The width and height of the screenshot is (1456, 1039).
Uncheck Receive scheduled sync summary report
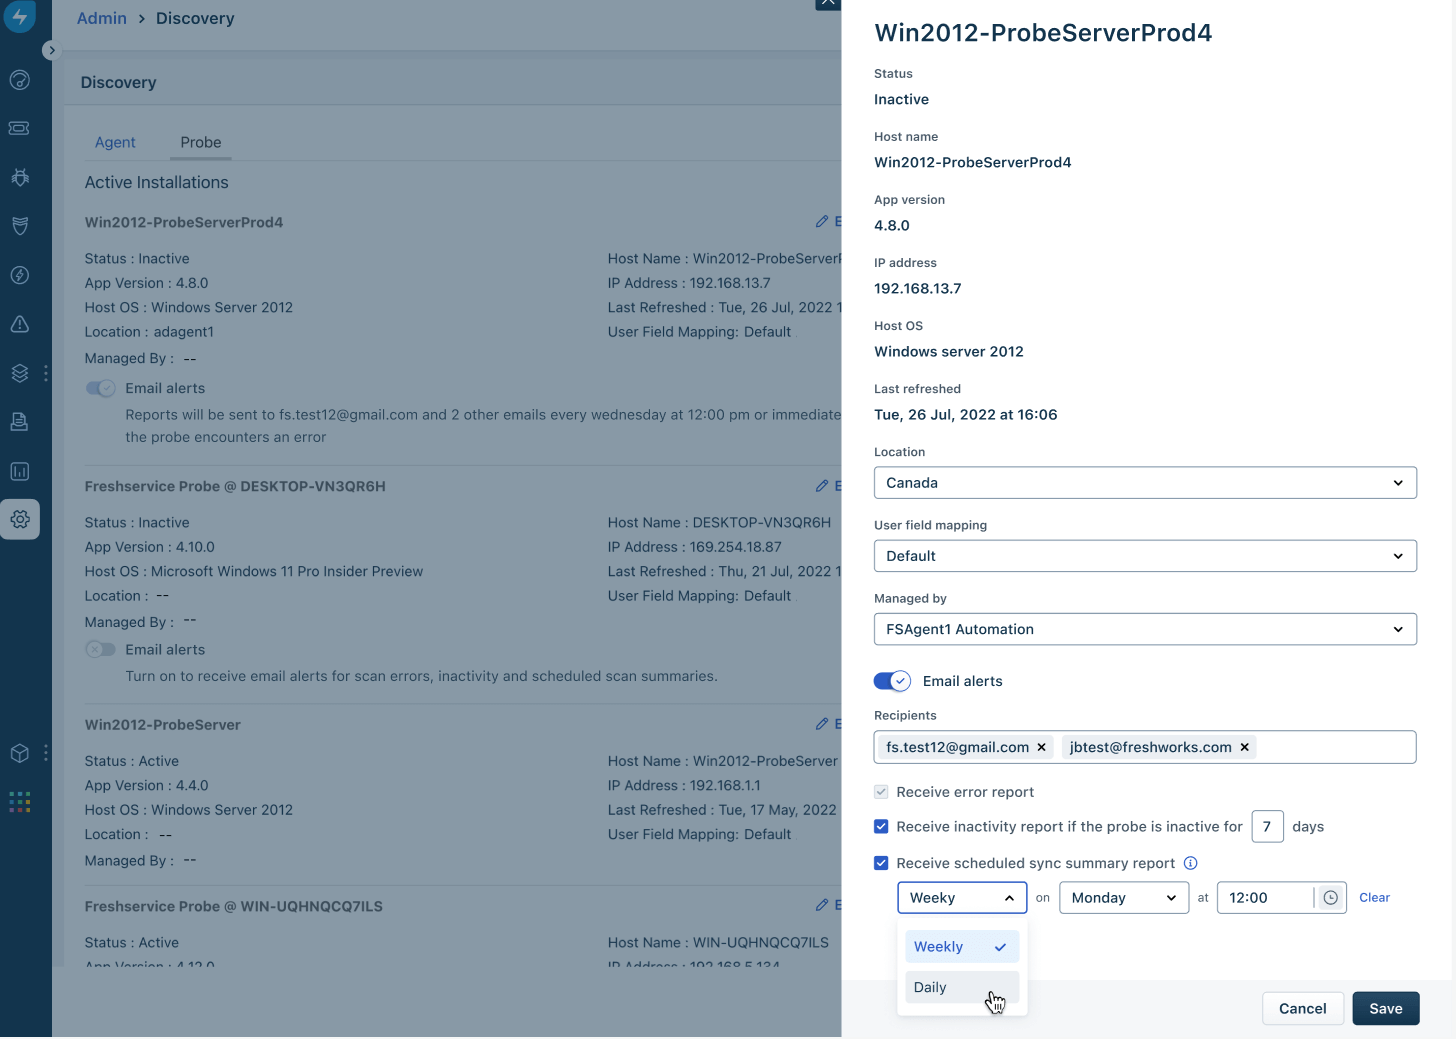coord(881,863)
